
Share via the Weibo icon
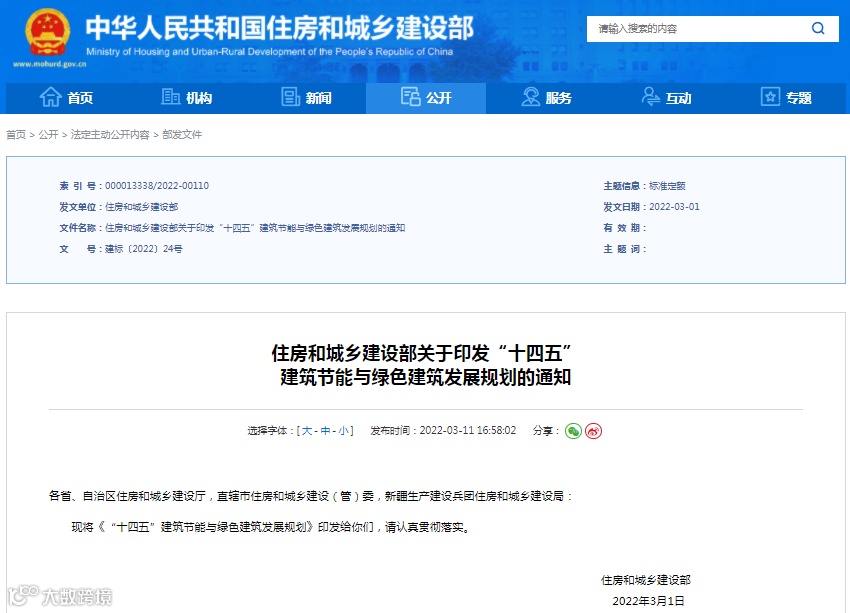pos(594,431)
